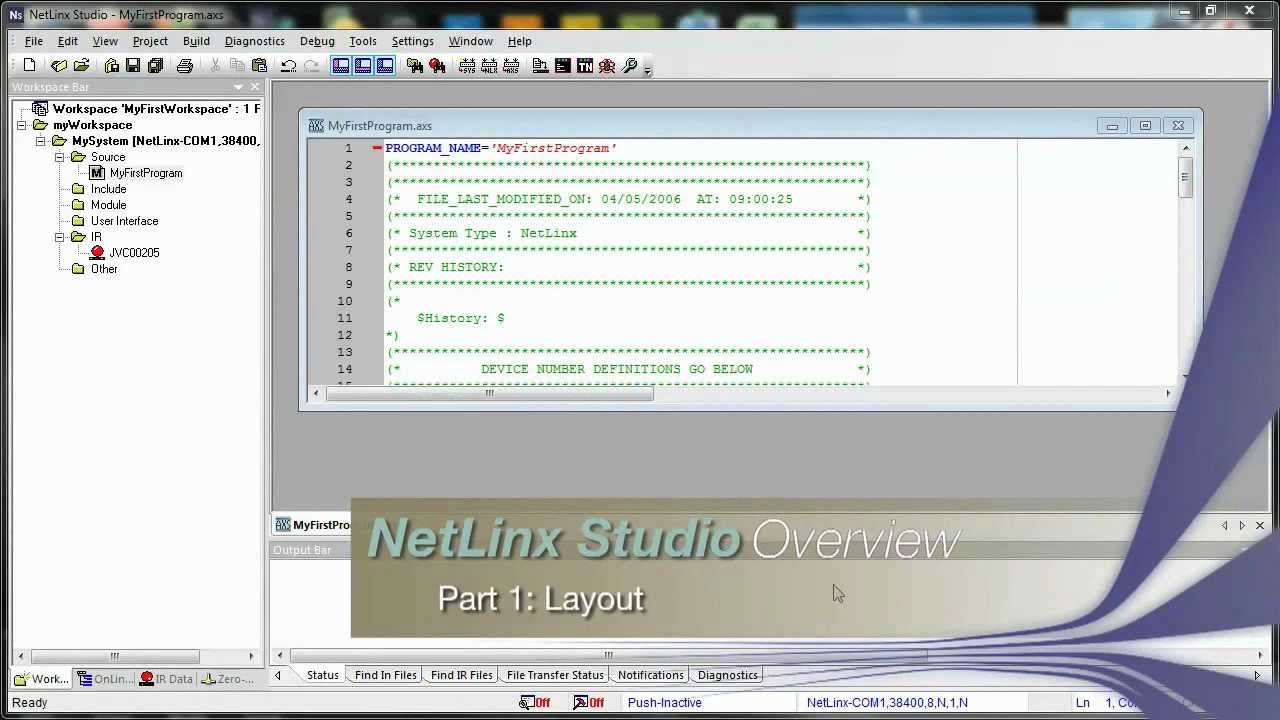
Task: Open the File menu
Action: [34, 41]
